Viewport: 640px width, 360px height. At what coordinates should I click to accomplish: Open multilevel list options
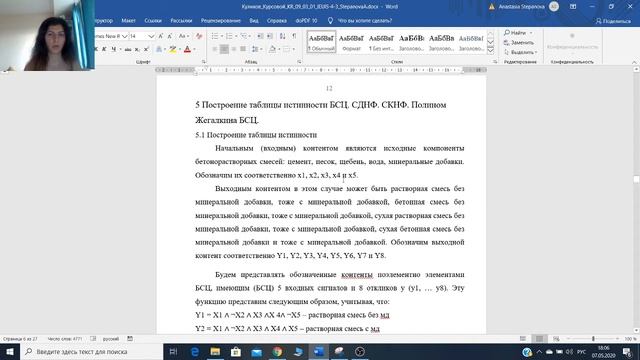(x=245, y=36)
